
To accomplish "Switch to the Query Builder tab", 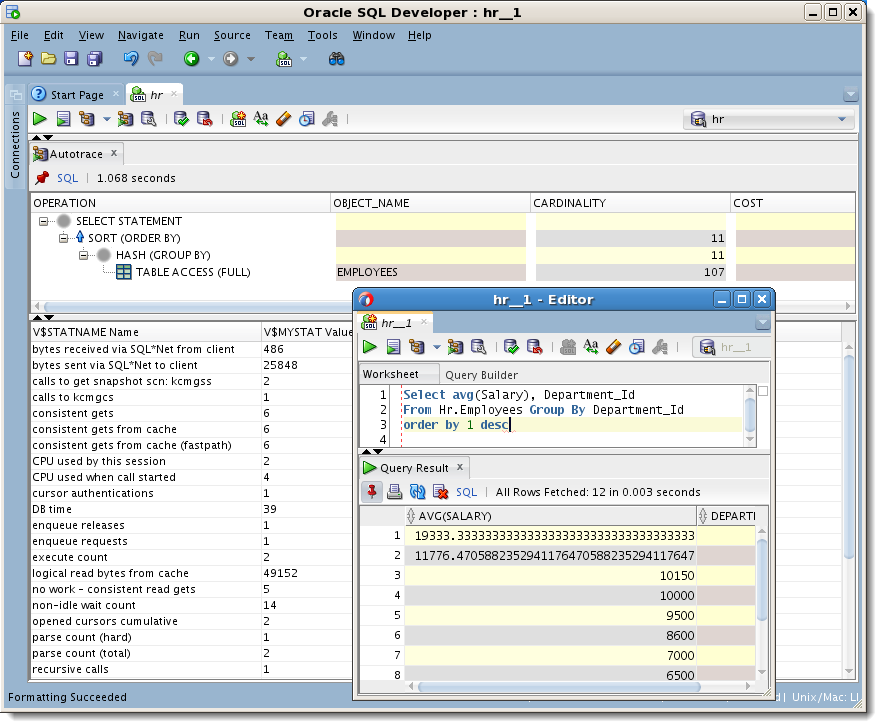I will click(481, 375).
